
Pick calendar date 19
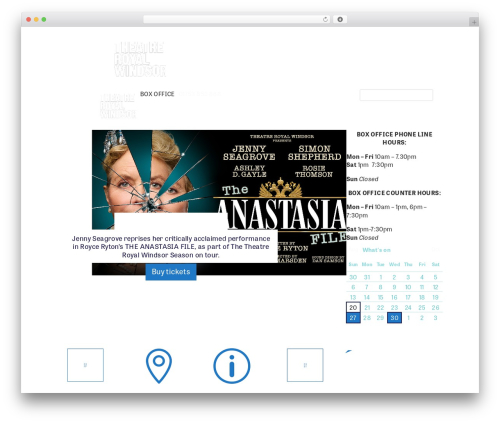[x=435, y=297]
